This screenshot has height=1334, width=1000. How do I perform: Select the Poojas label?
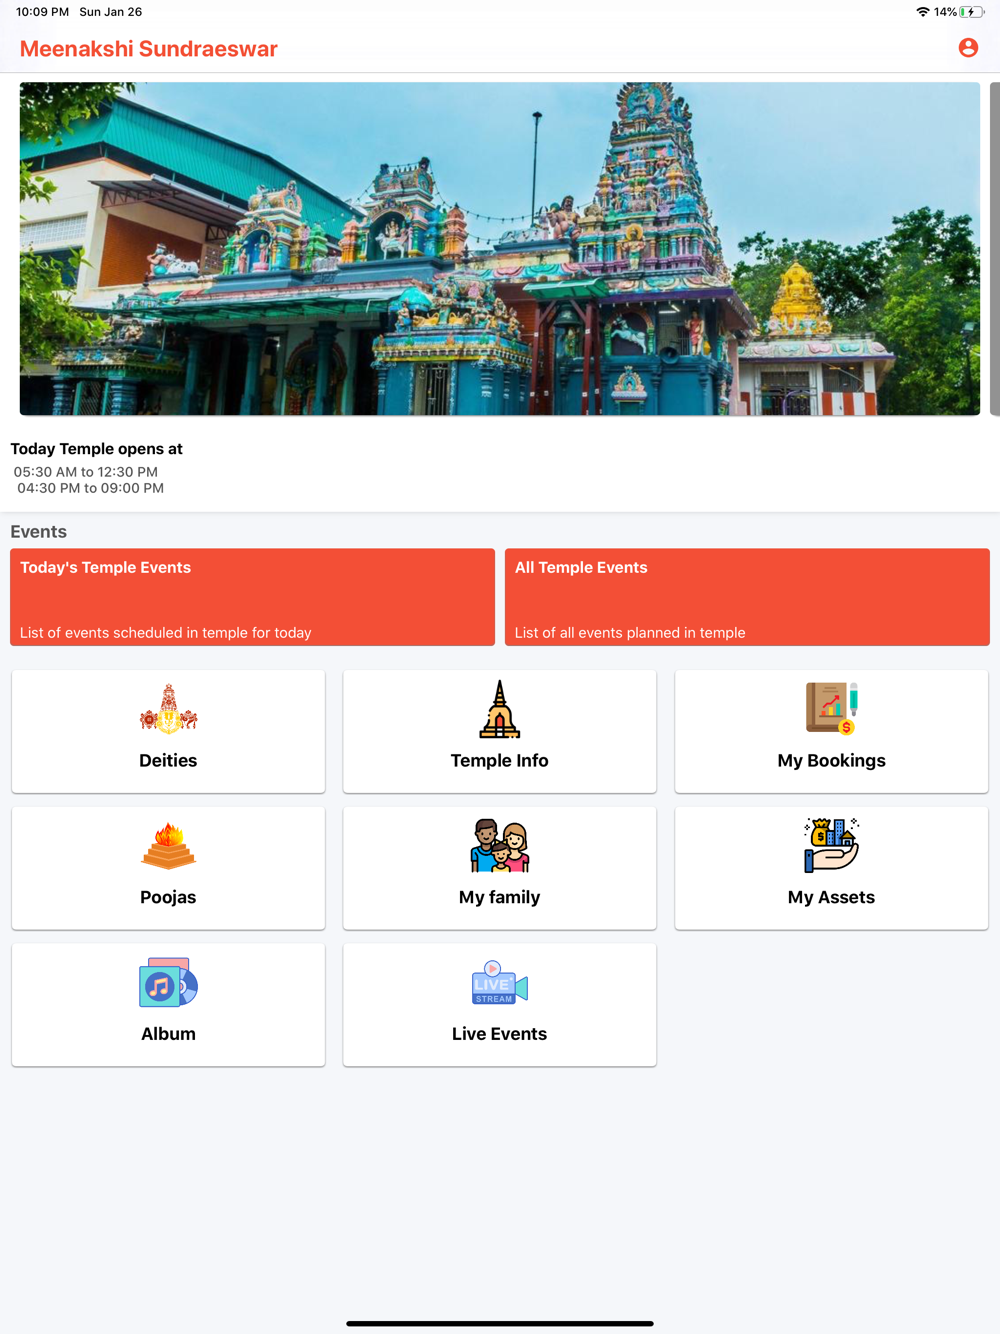[x=168, y=898]
